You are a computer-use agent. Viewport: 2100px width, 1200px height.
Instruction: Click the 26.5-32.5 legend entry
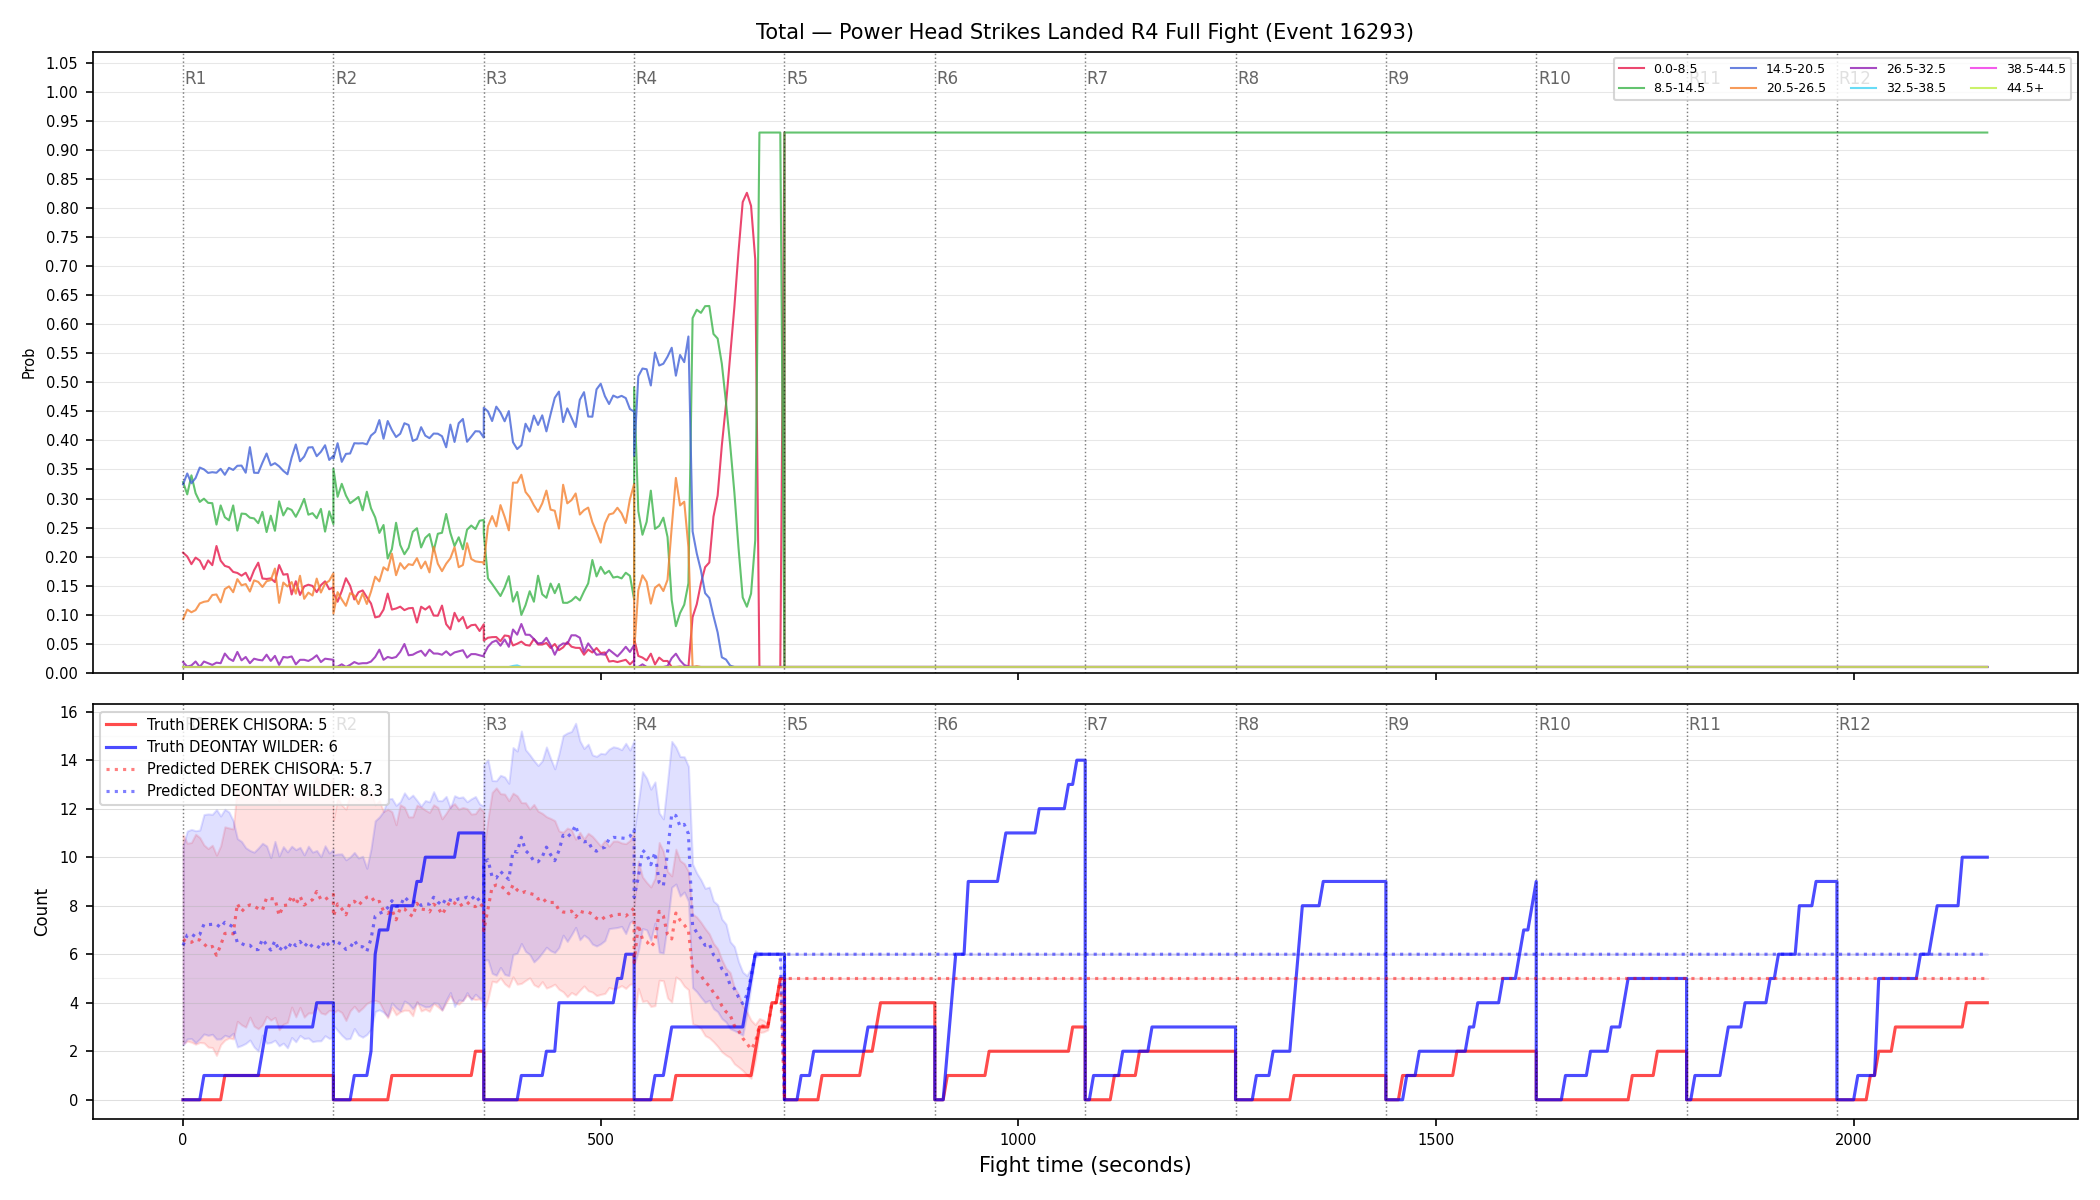point(1898,69)
